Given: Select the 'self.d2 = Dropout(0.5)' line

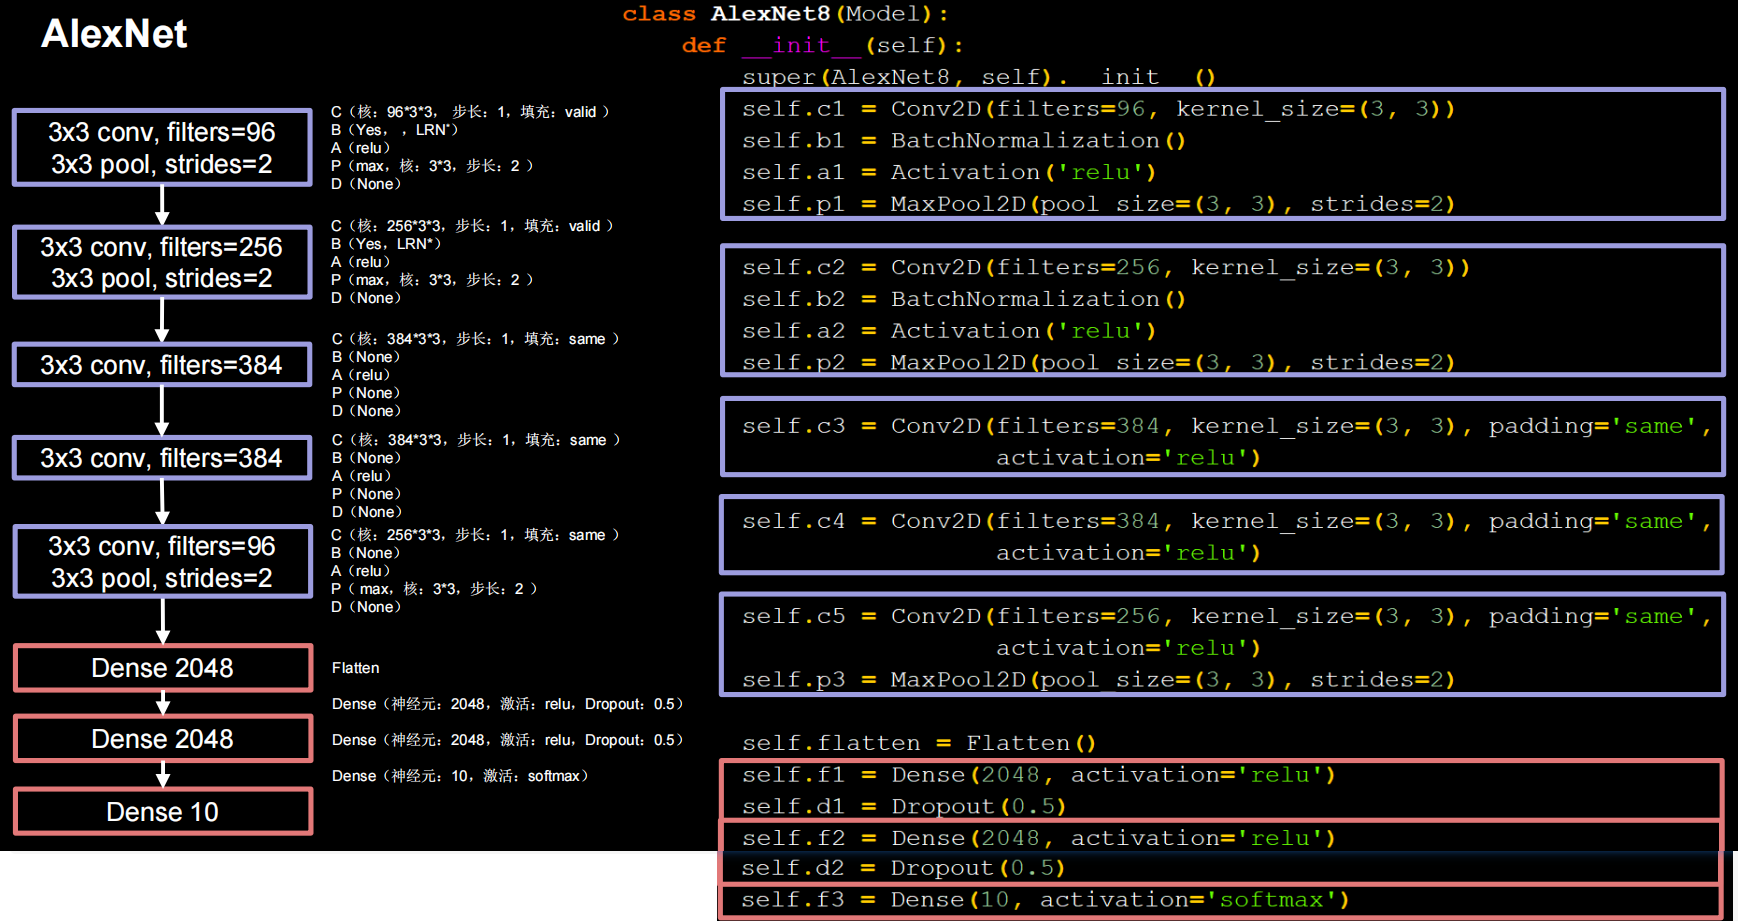Looking at the screenshot, I should pyautogui.click(x=904, y=868).
